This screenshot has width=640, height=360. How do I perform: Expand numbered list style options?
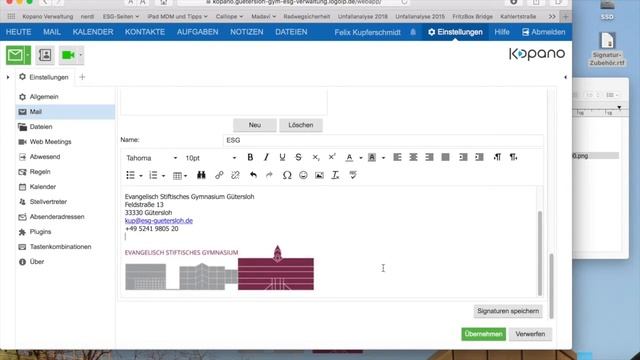coord(163,176)
